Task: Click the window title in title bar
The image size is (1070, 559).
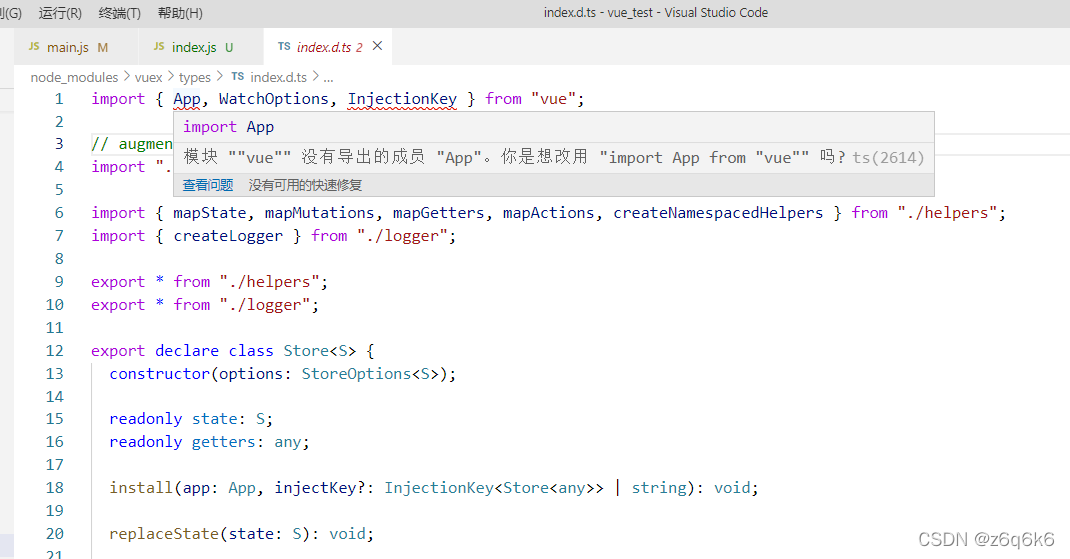Action: click(x=656, y=13)
